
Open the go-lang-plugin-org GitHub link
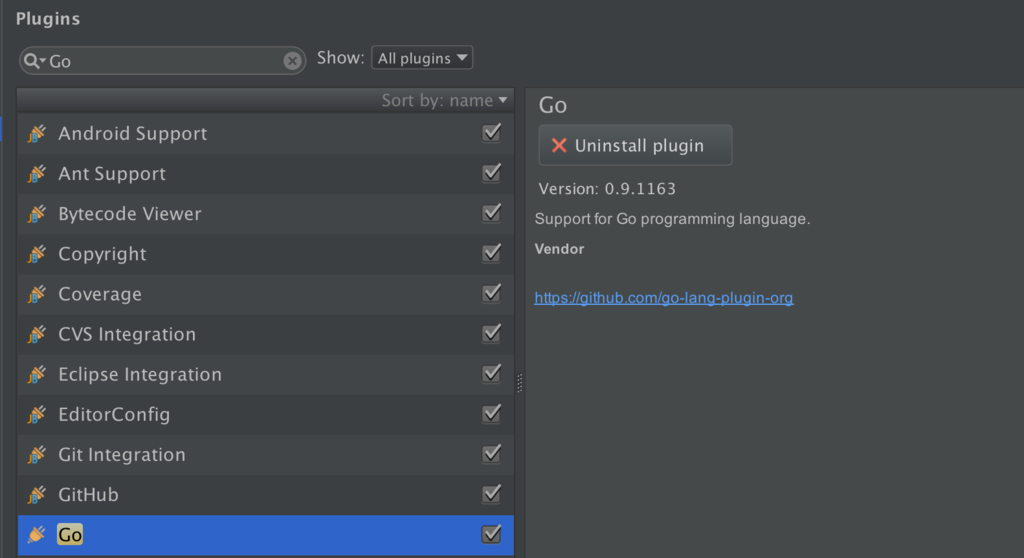[x=664, y=298]
